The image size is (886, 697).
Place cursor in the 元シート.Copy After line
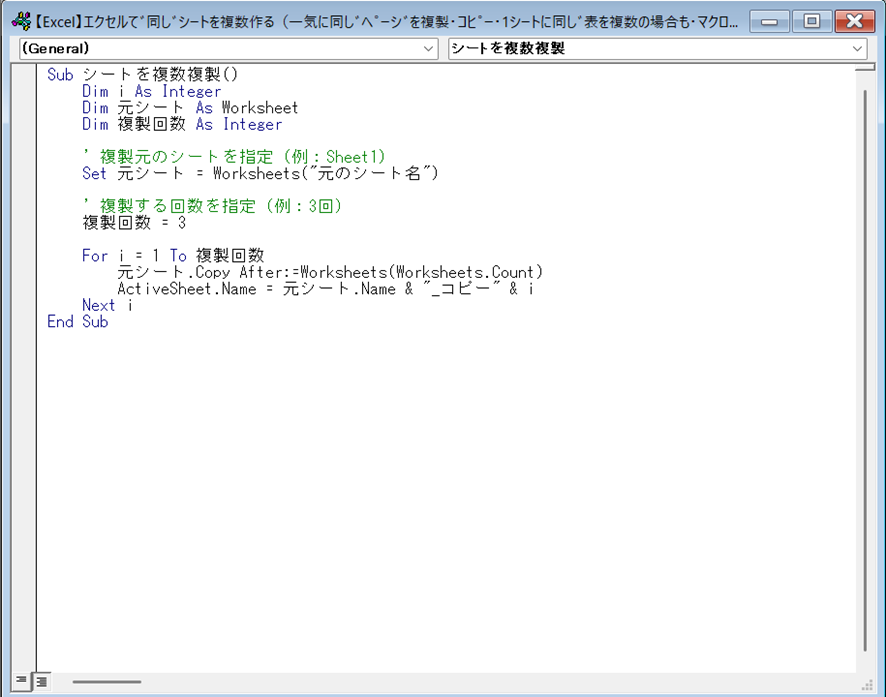pos(330,272)
